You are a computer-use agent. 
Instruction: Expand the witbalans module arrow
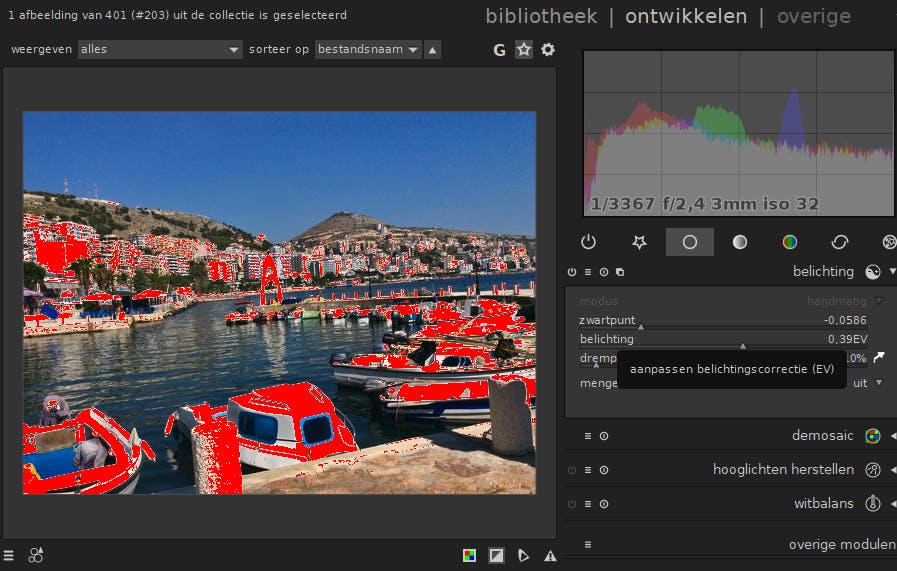(x=892, y=503)
